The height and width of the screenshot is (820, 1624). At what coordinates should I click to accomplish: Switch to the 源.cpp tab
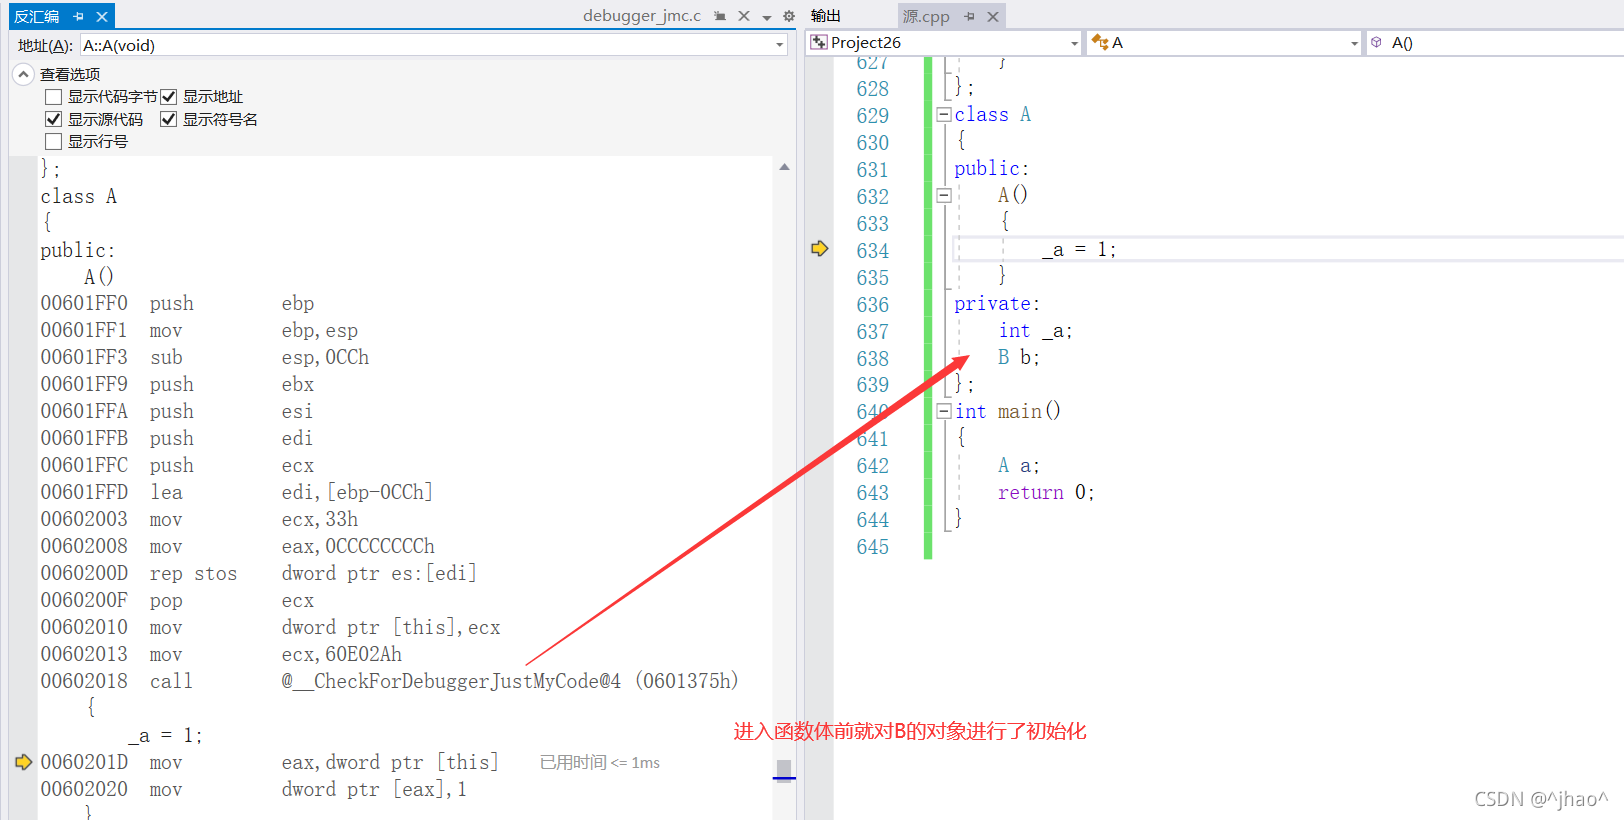tap(926, 16)
